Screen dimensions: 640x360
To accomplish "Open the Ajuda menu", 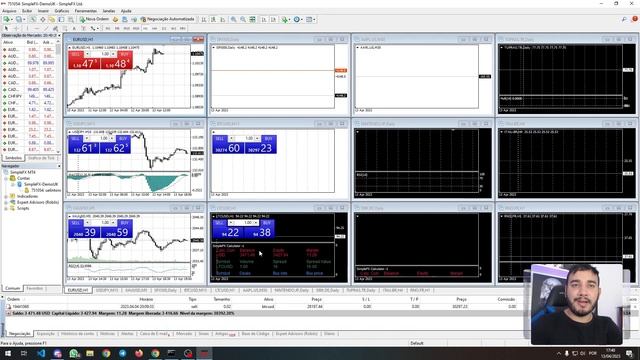I will [x=126, y=11].
